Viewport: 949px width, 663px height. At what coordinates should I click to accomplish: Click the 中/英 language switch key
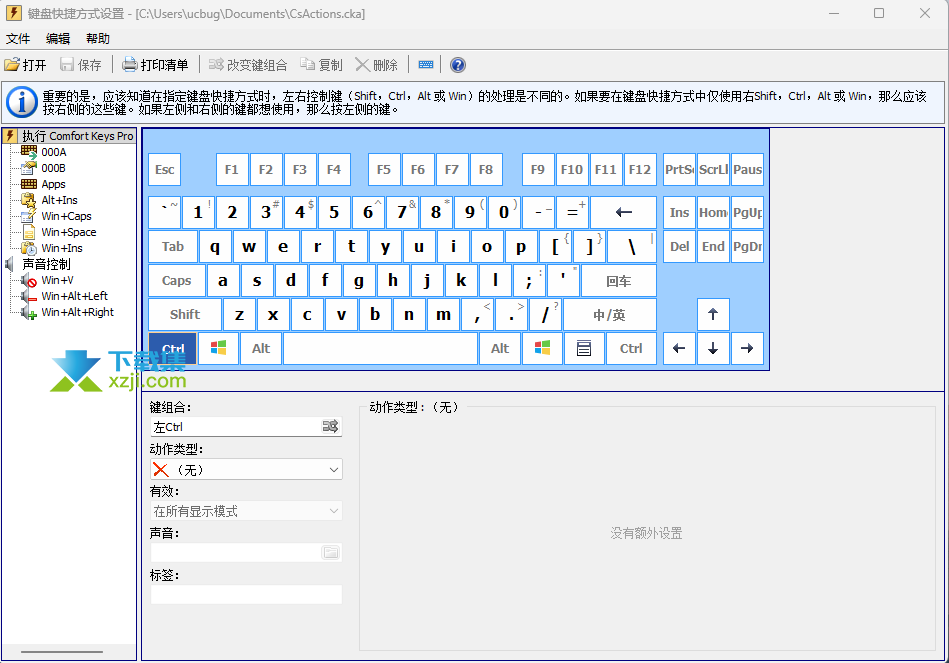click(609, 314)
